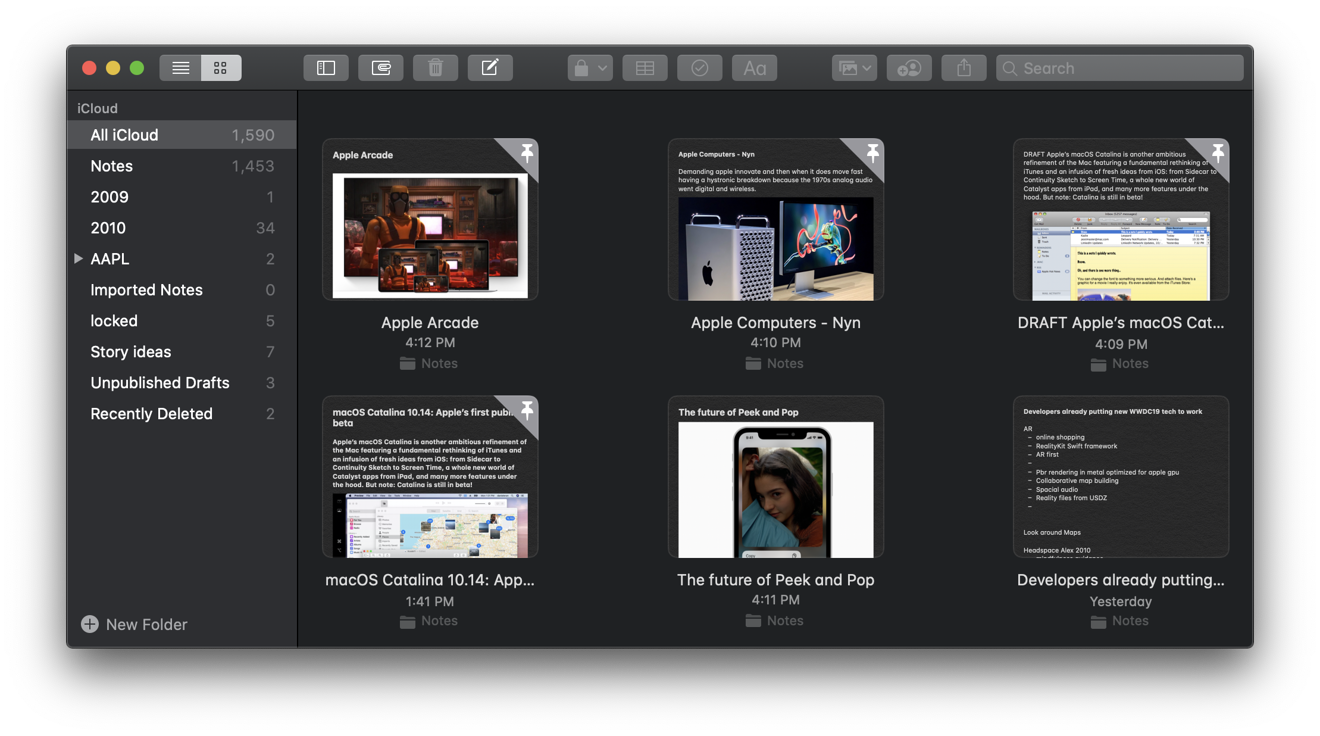Click the pin on DRAFT Apple's macOS note
1320x736 pixels.
tap(1217, 153)
